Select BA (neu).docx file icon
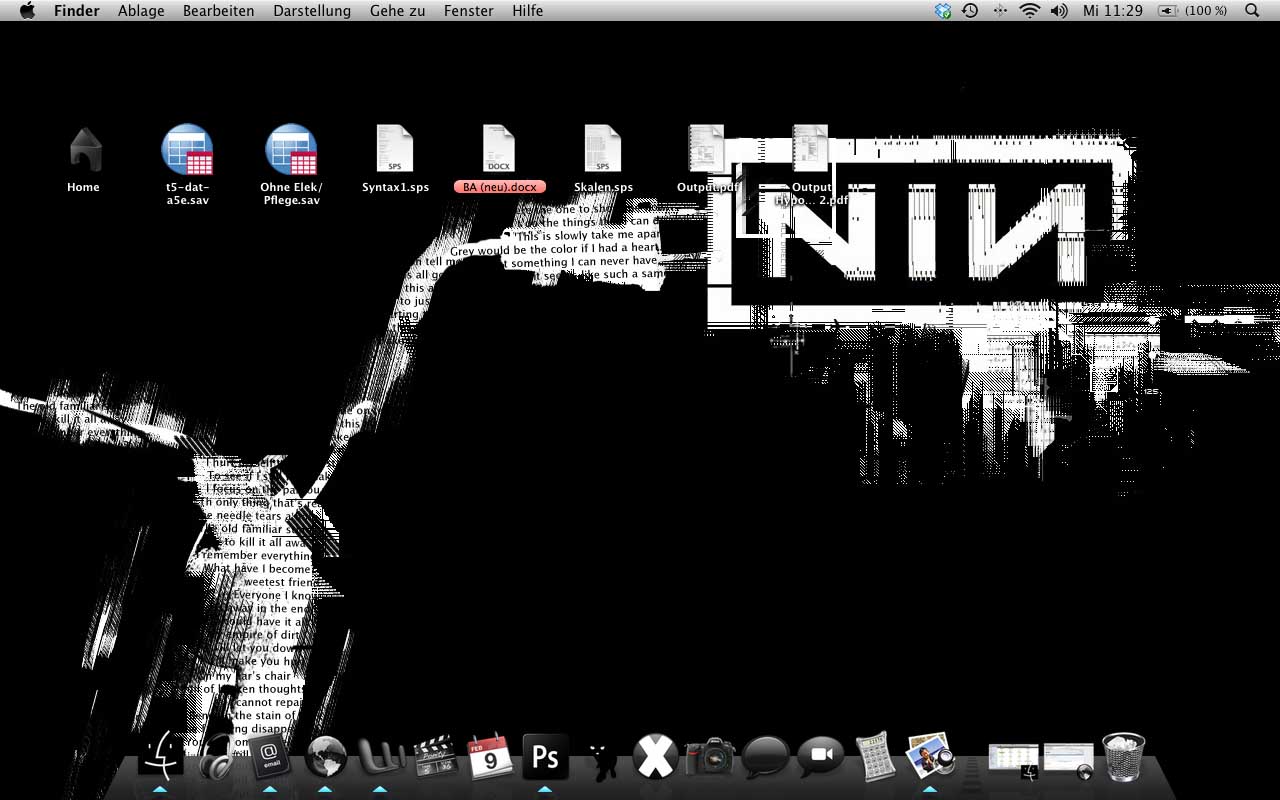This screenshot has width=1280, height=800. [499, 149]
